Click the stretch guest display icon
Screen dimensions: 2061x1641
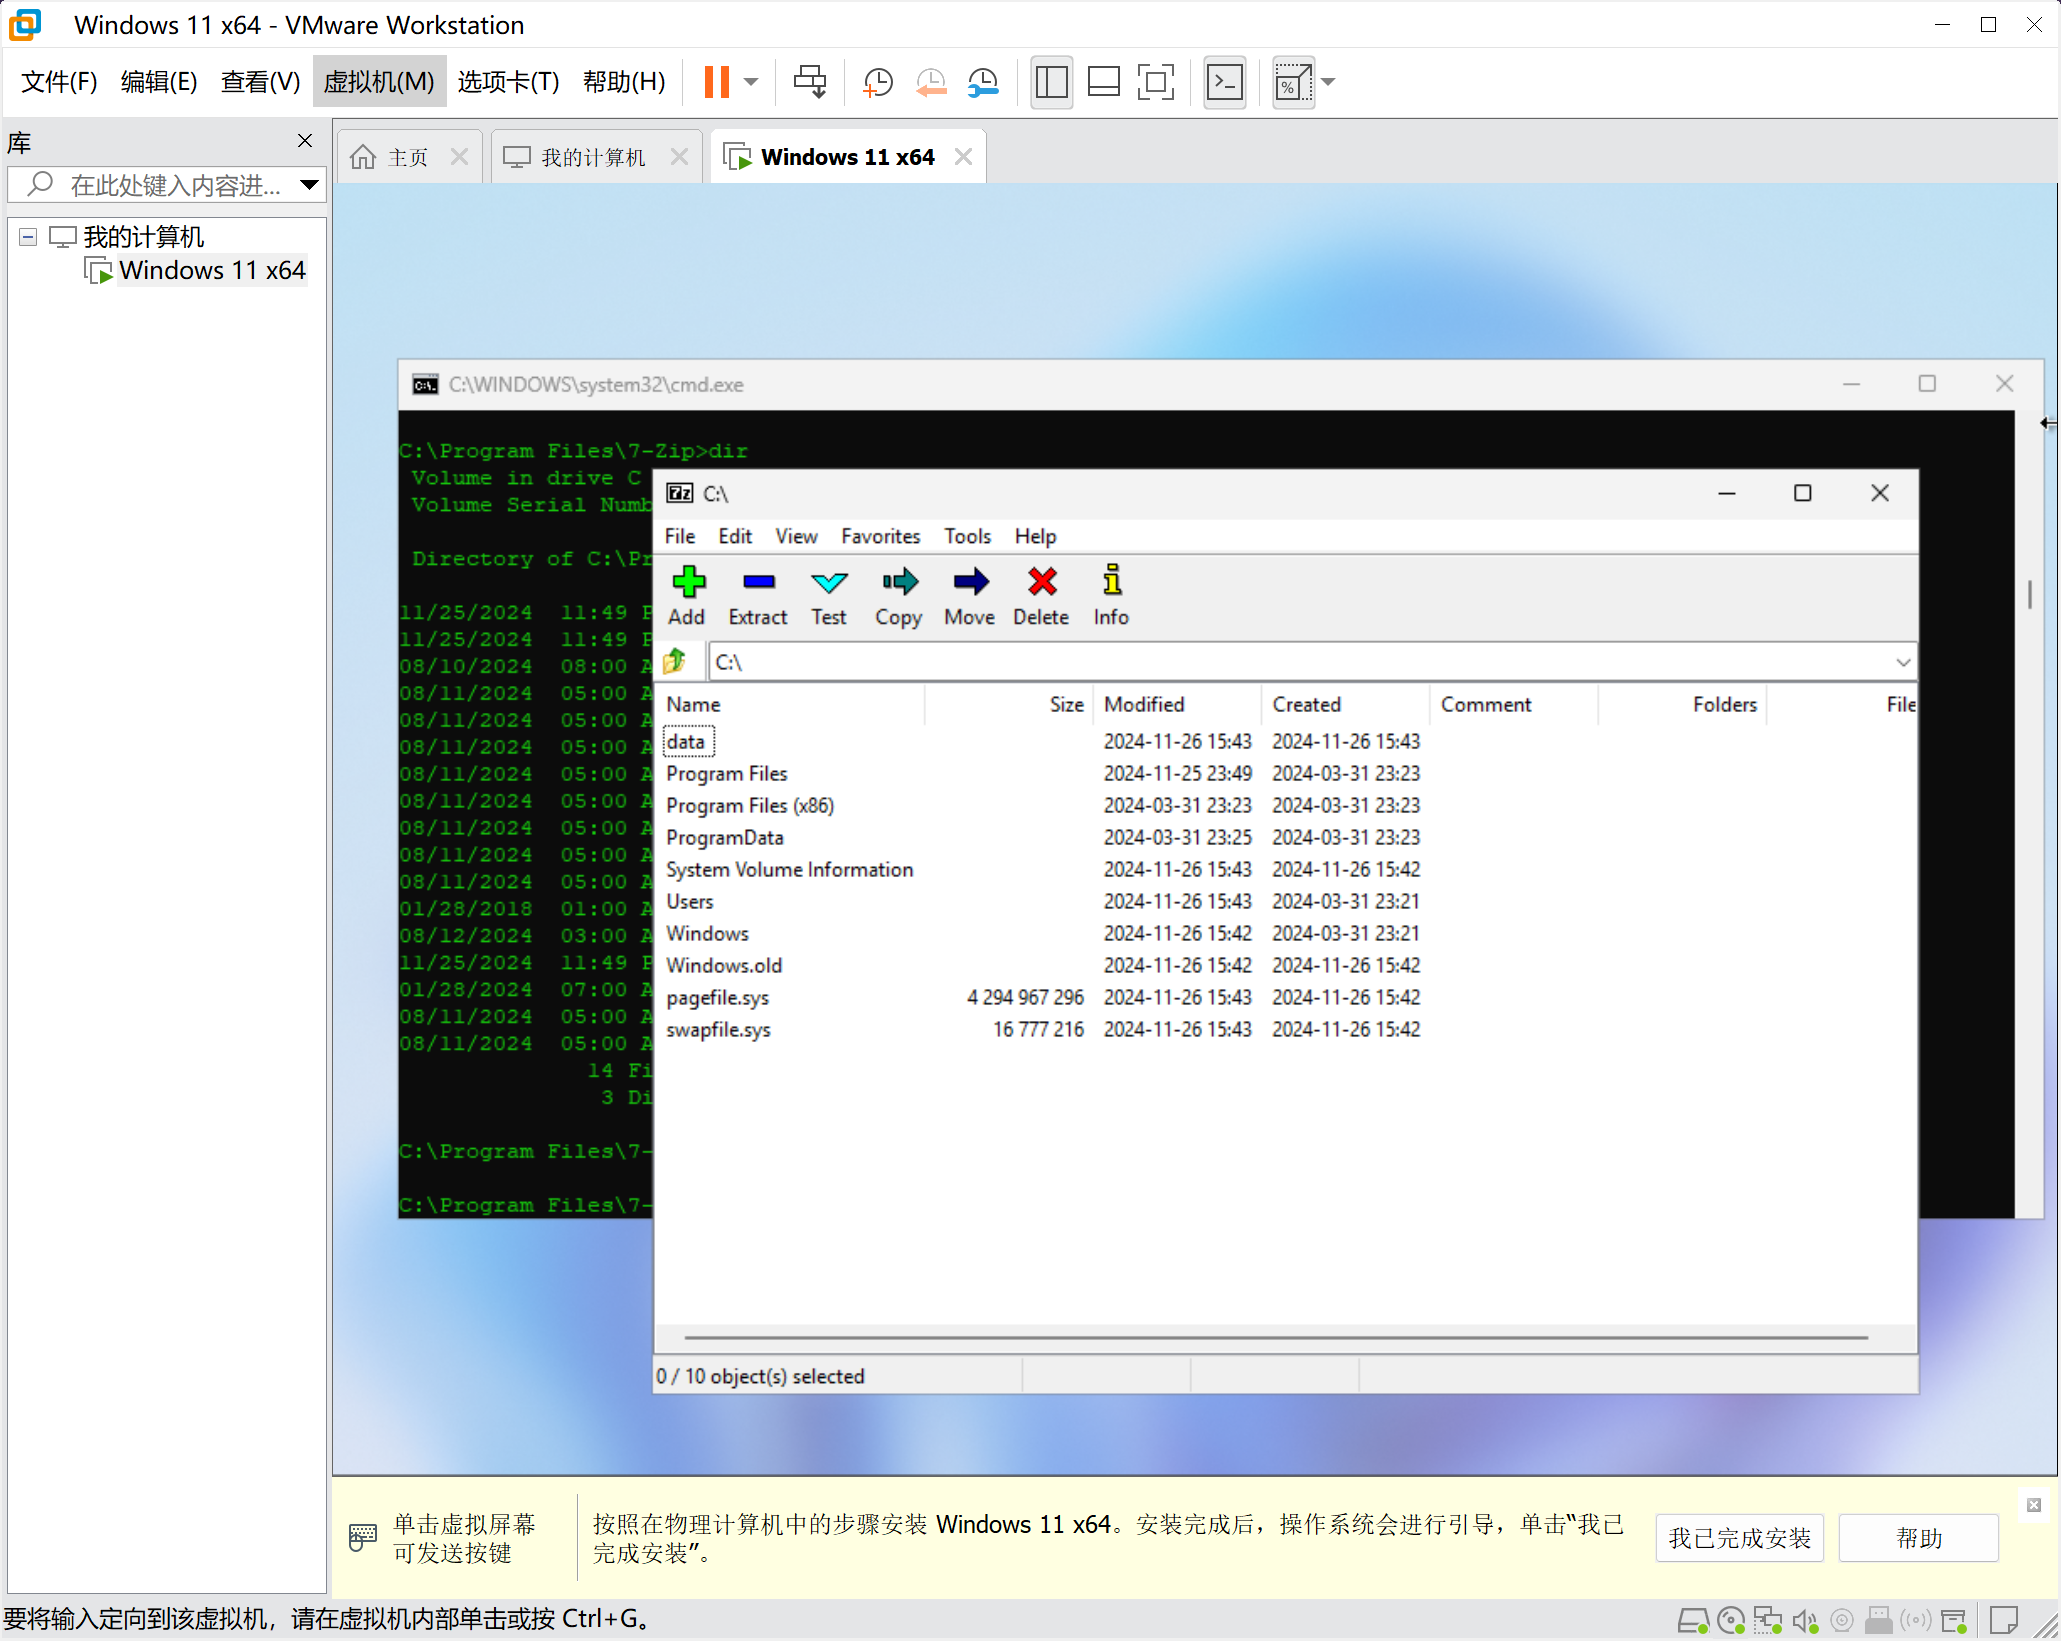pos(1293,82)
